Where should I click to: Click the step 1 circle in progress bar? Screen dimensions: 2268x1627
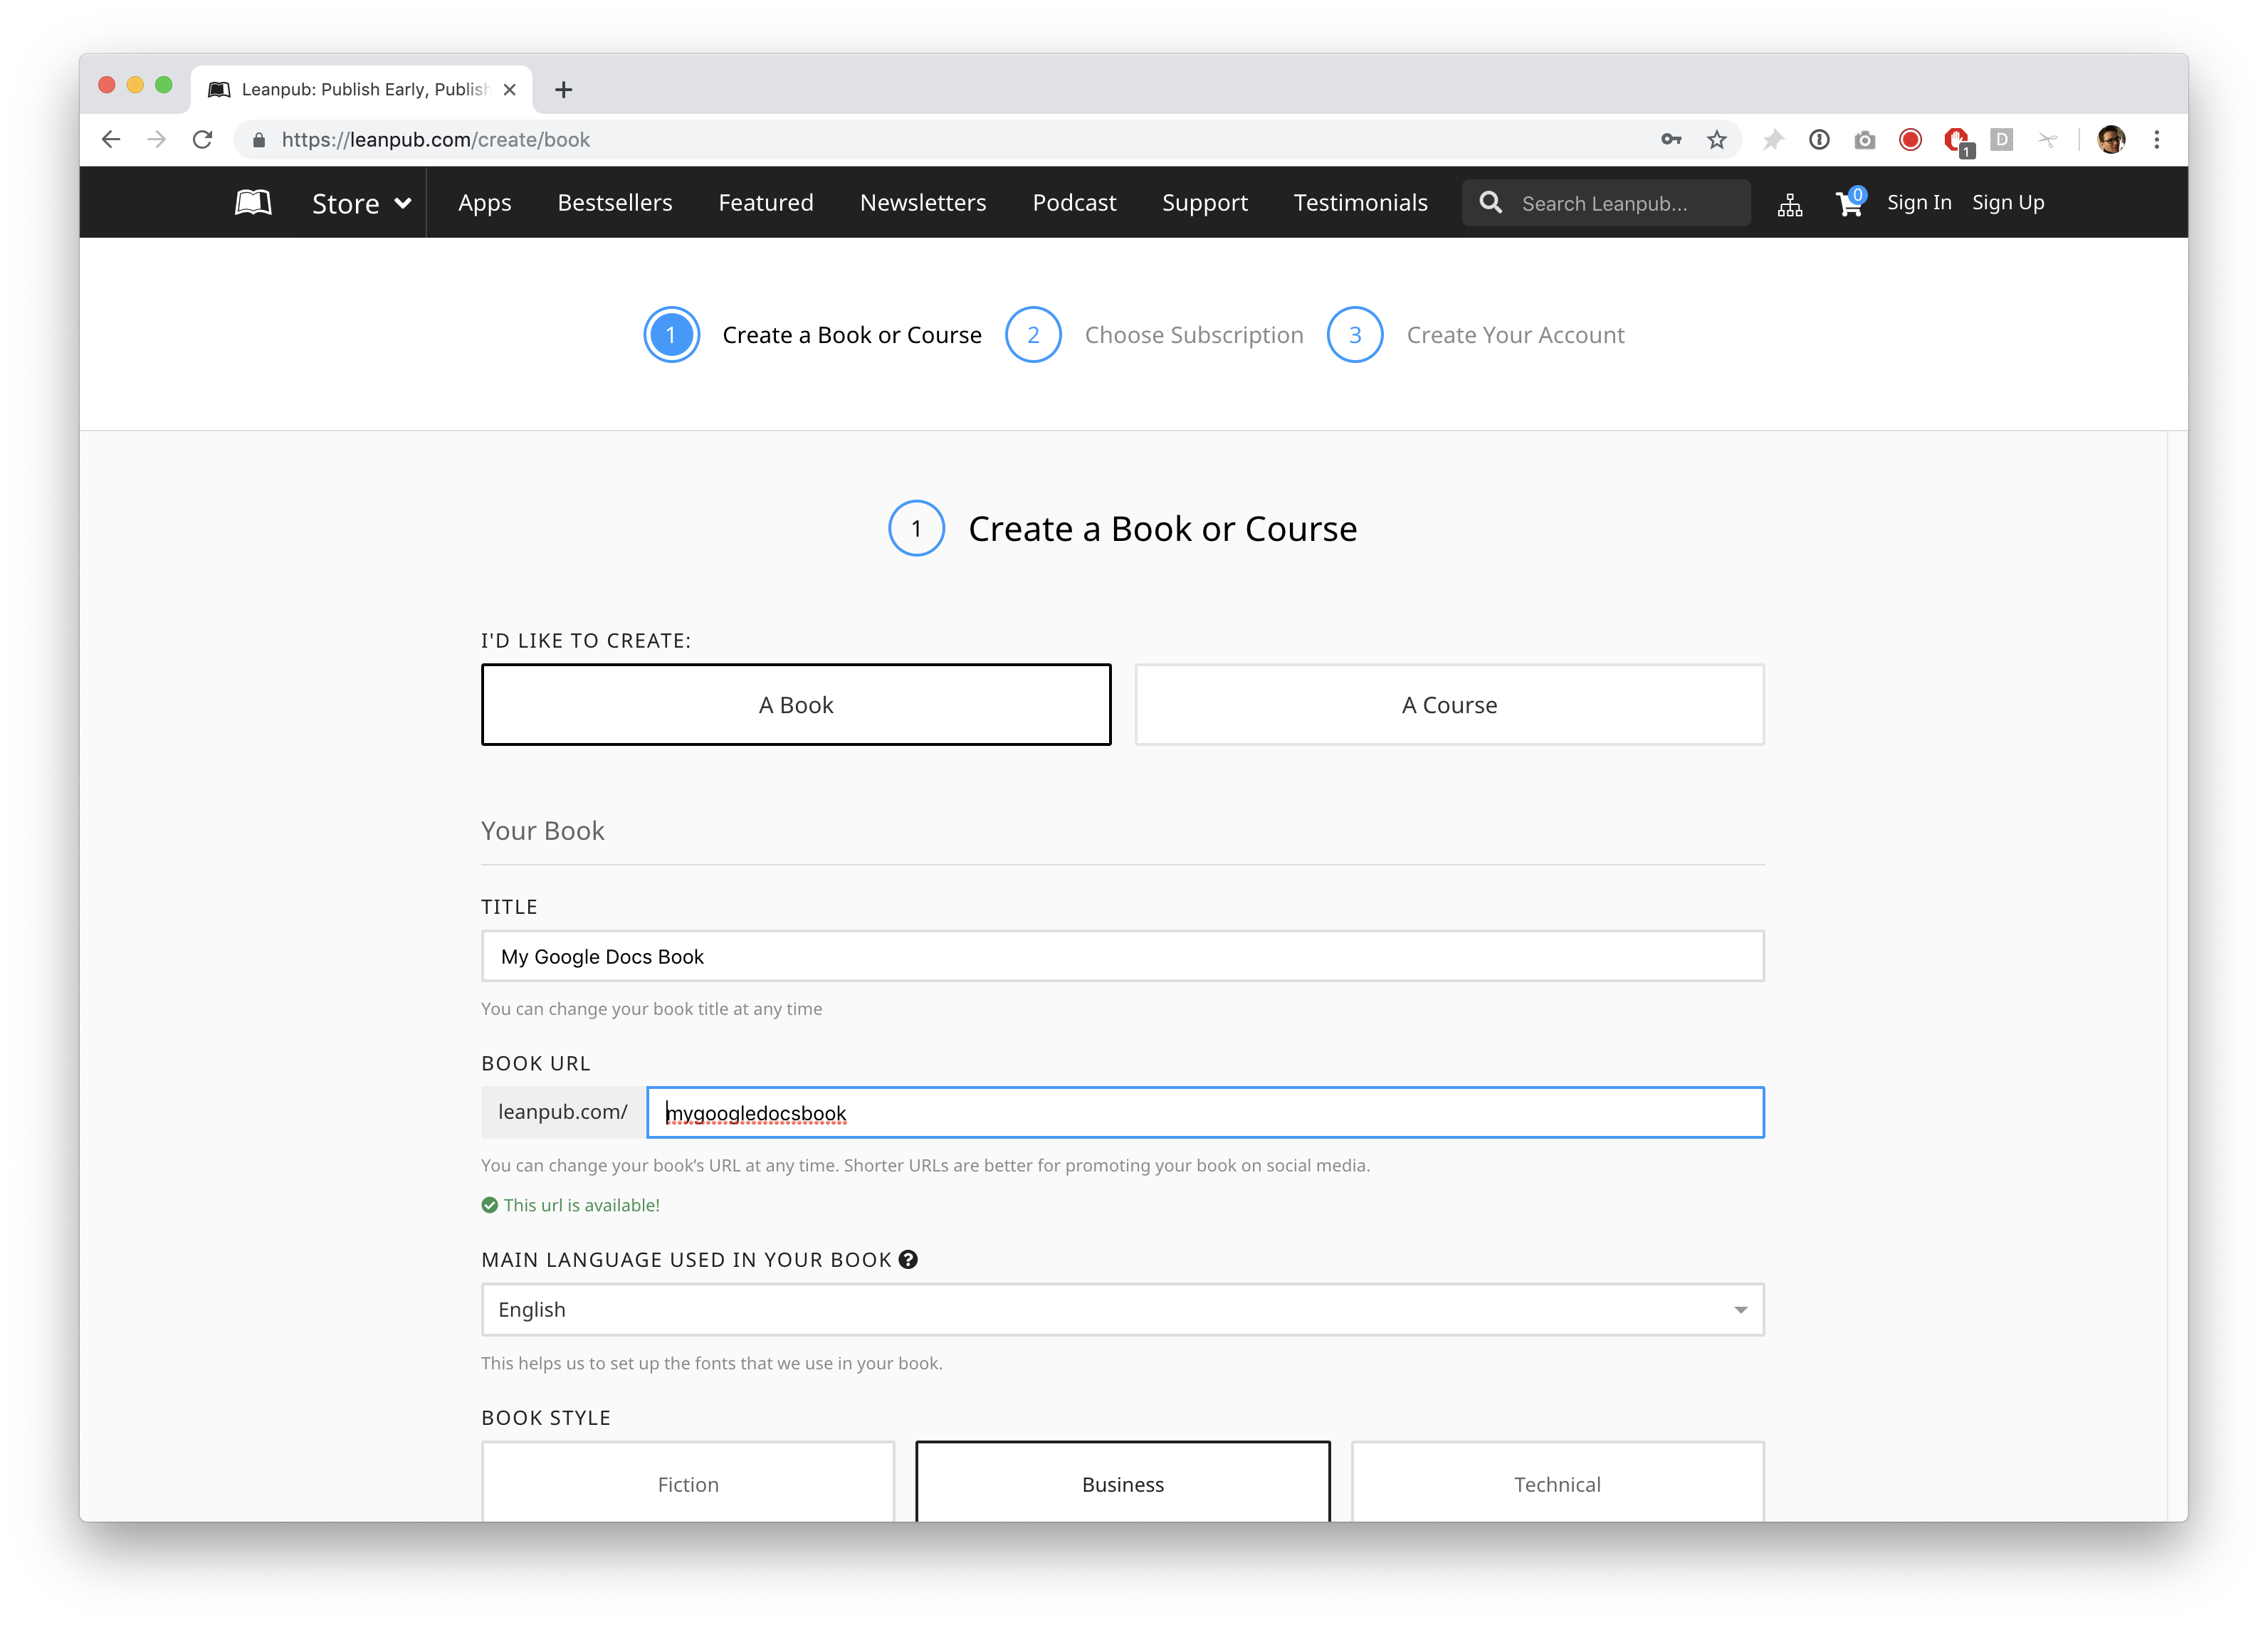(x=671, y=335)
